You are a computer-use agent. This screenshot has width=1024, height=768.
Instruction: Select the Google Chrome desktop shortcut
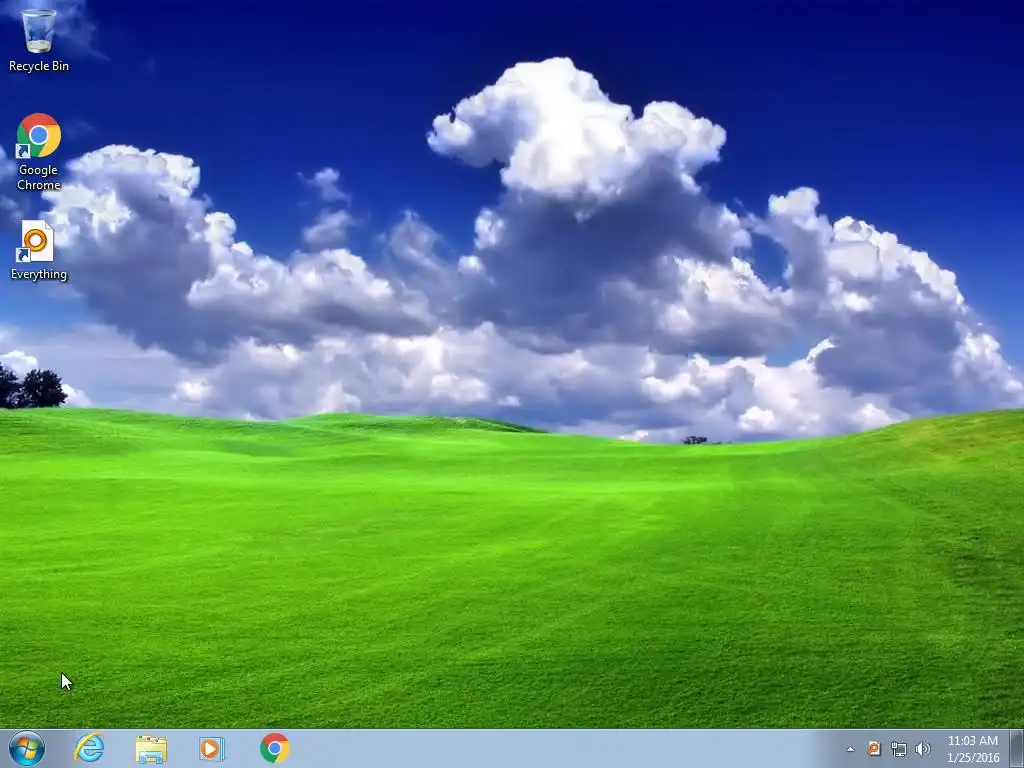click(39, 153)
